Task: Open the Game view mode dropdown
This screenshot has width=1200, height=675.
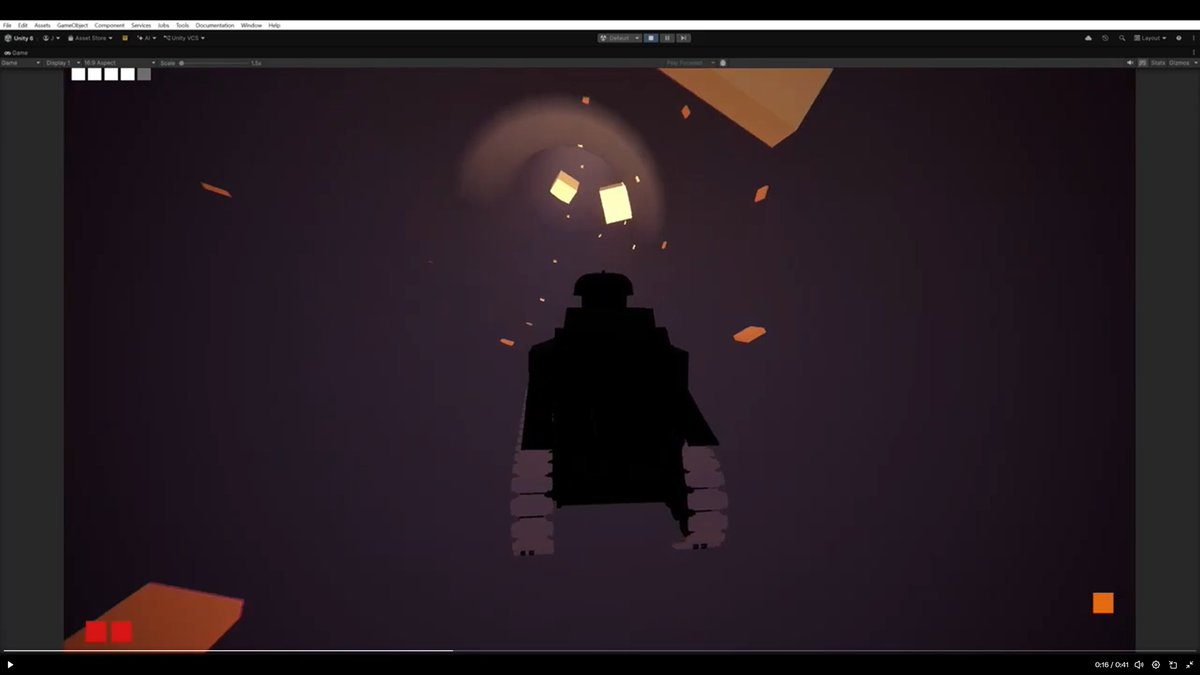Action: (21, 63)
